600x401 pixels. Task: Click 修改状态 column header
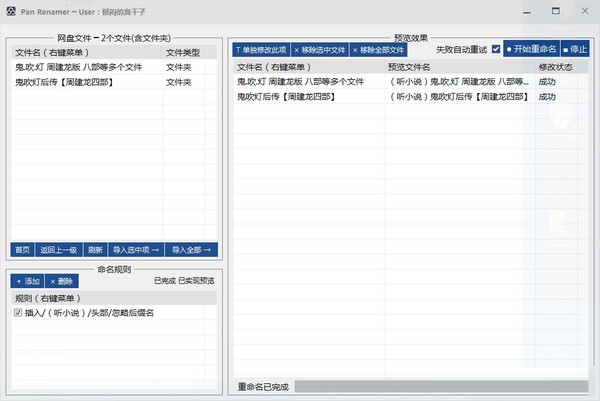click(x=555, y=67)
